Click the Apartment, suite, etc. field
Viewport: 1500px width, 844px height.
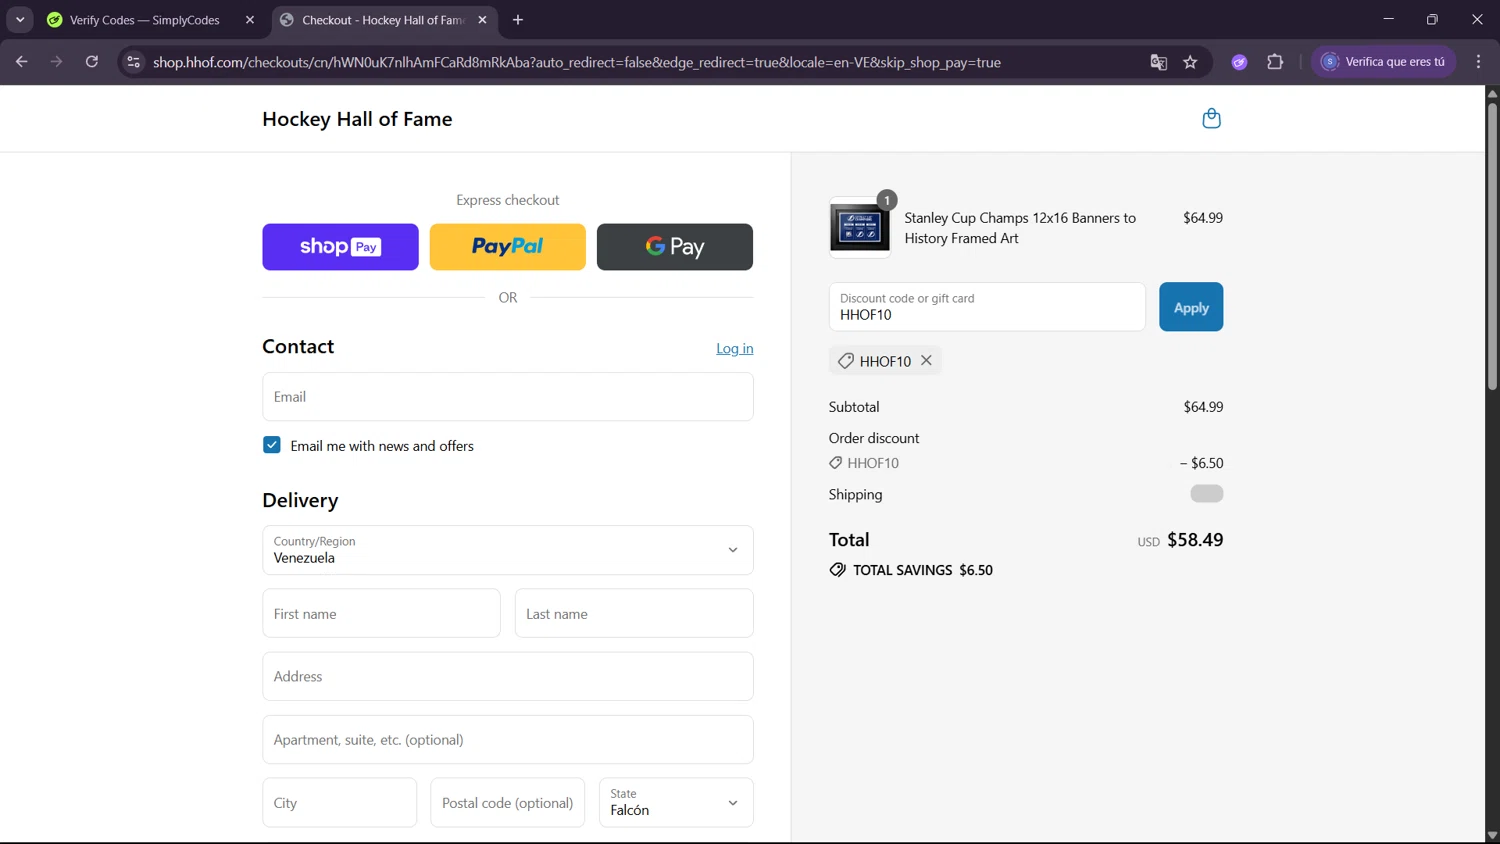(508, 740)
